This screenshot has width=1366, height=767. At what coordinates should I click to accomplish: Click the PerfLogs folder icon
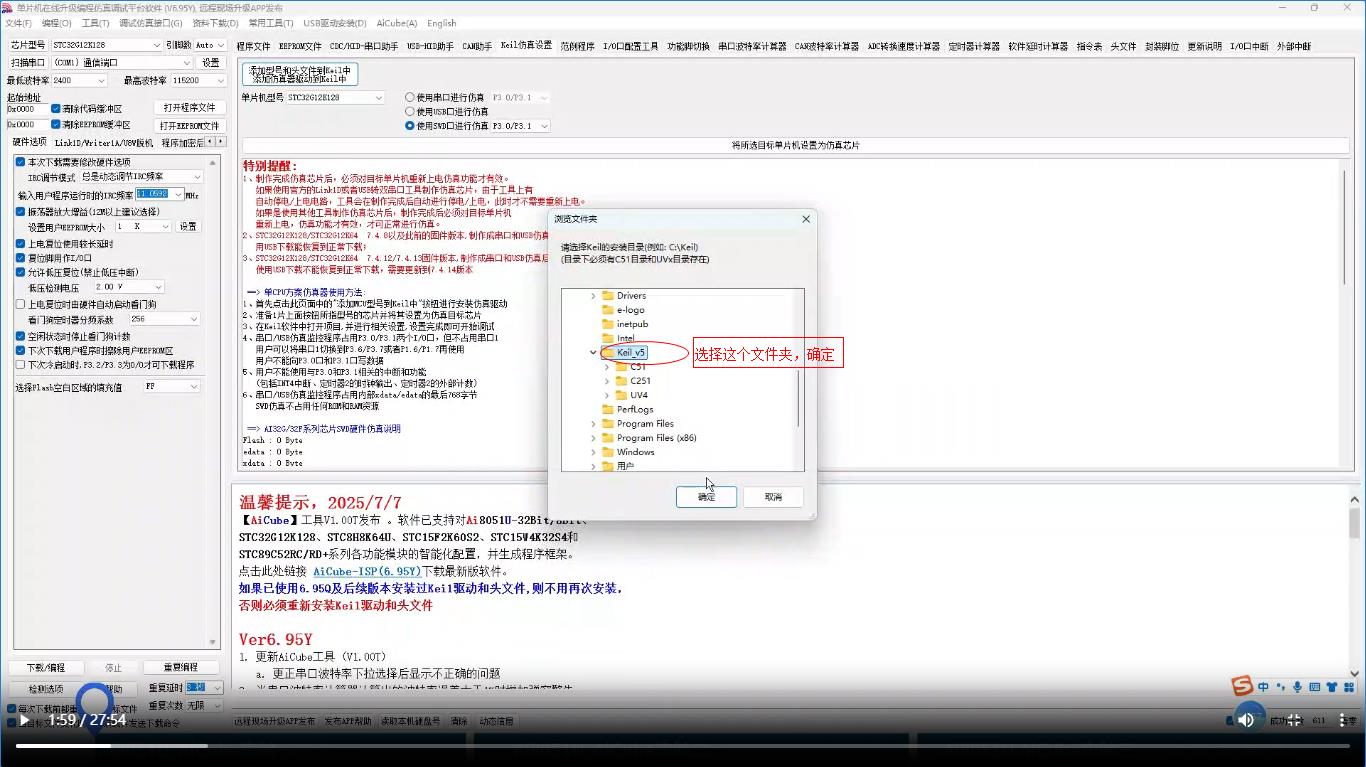pyautogui.click(x=607, y=409)
